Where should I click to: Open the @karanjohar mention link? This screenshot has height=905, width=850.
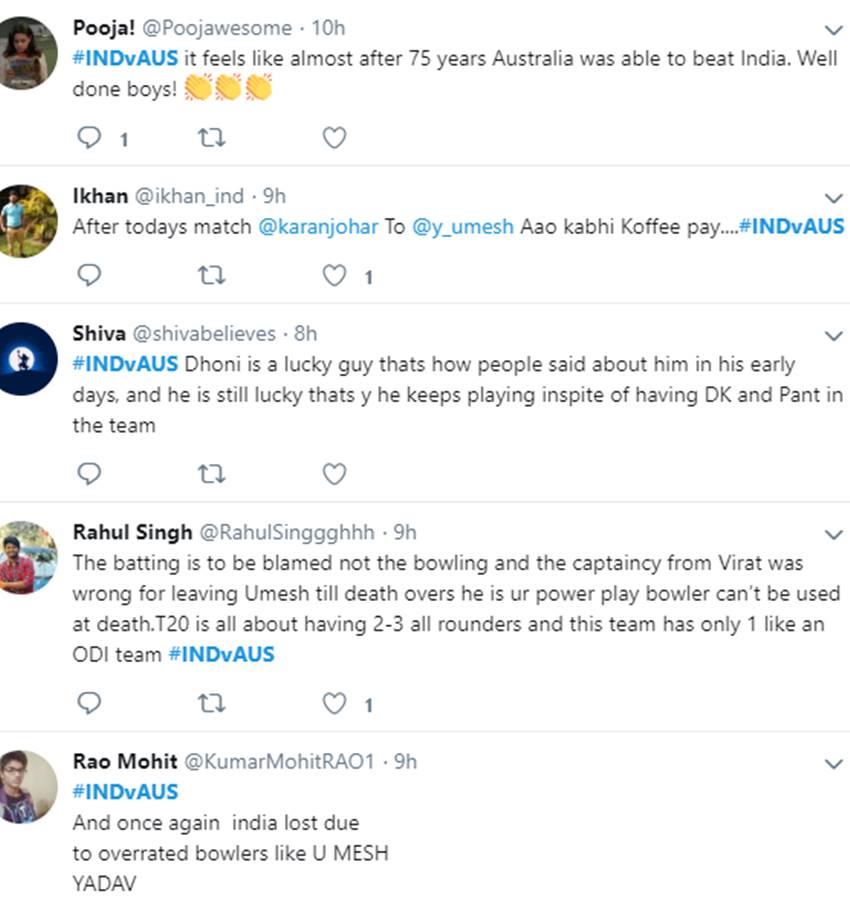click(318, 227)
